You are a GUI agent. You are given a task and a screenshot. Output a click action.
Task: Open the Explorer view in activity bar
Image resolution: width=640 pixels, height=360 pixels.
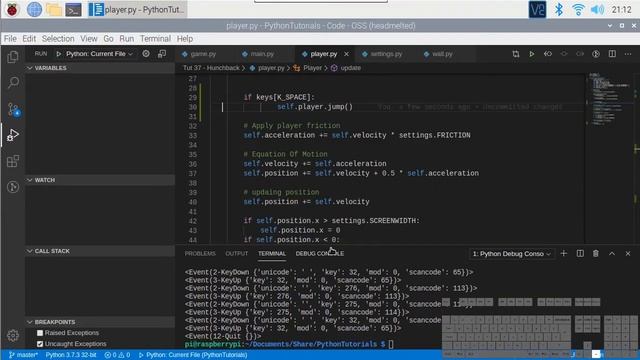13,57
